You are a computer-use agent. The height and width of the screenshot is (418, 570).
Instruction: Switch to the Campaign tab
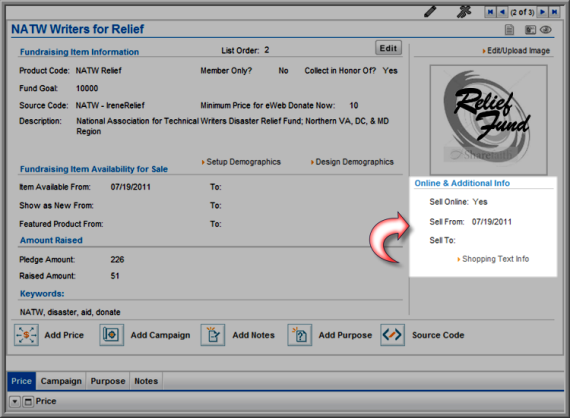pyautogui.click(x=61, y=381)
